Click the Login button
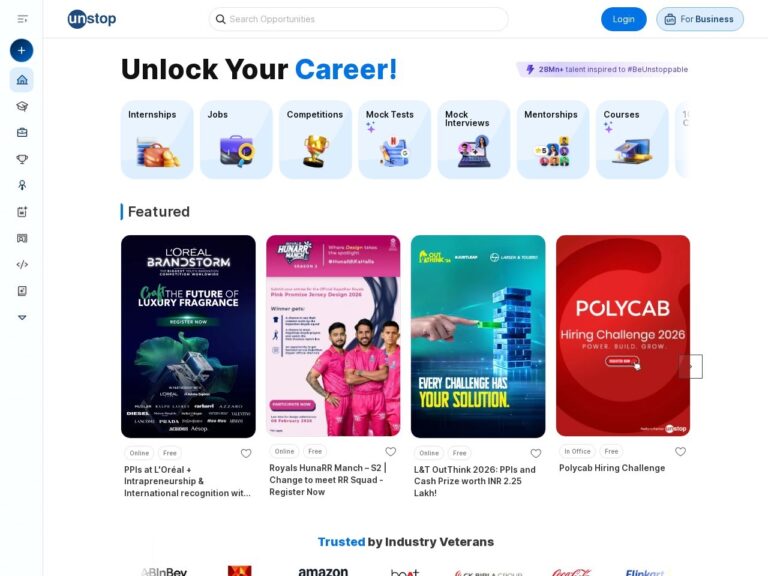The image size is (768, 576). click(x=624, y=19)
